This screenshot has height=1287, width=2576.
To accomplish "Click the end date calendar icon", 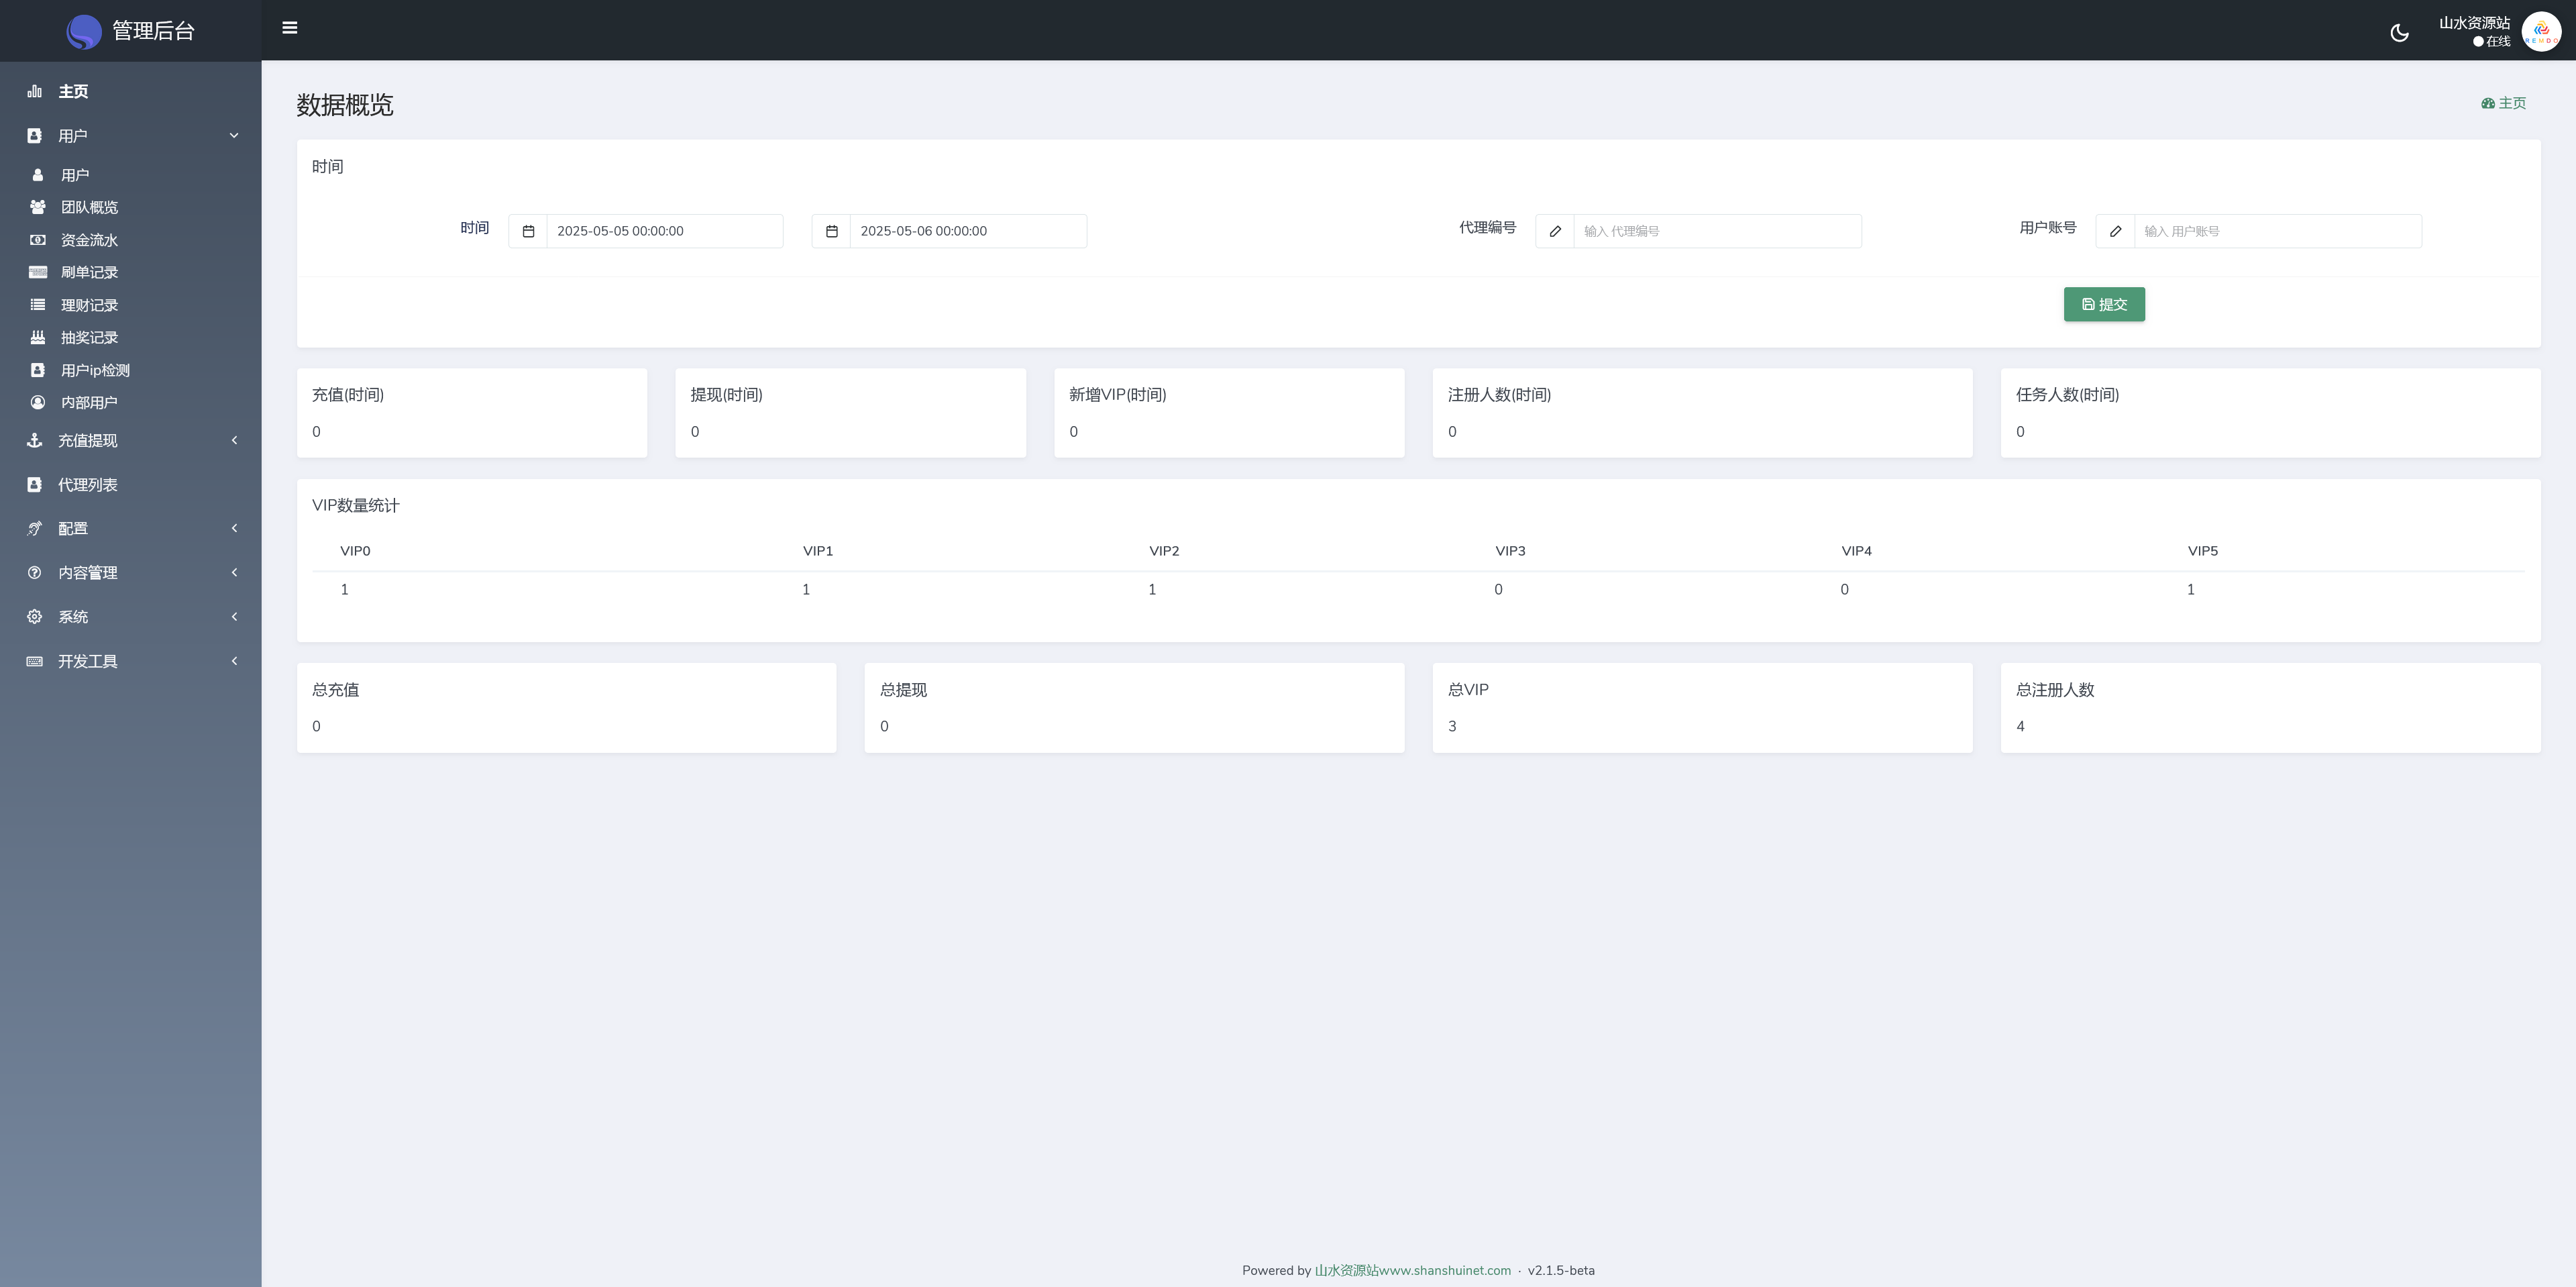I will point(831,231).
